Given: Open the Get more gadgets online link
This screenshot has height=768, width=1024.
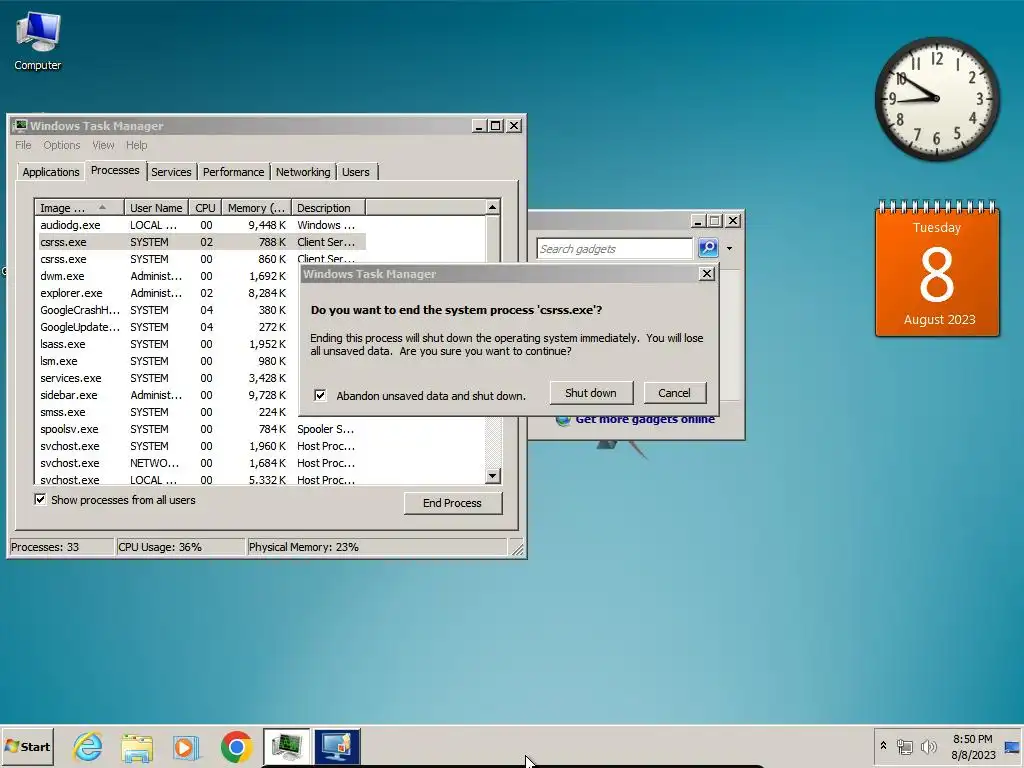Looking at the screenshot, I should click(x=645, y=419).
